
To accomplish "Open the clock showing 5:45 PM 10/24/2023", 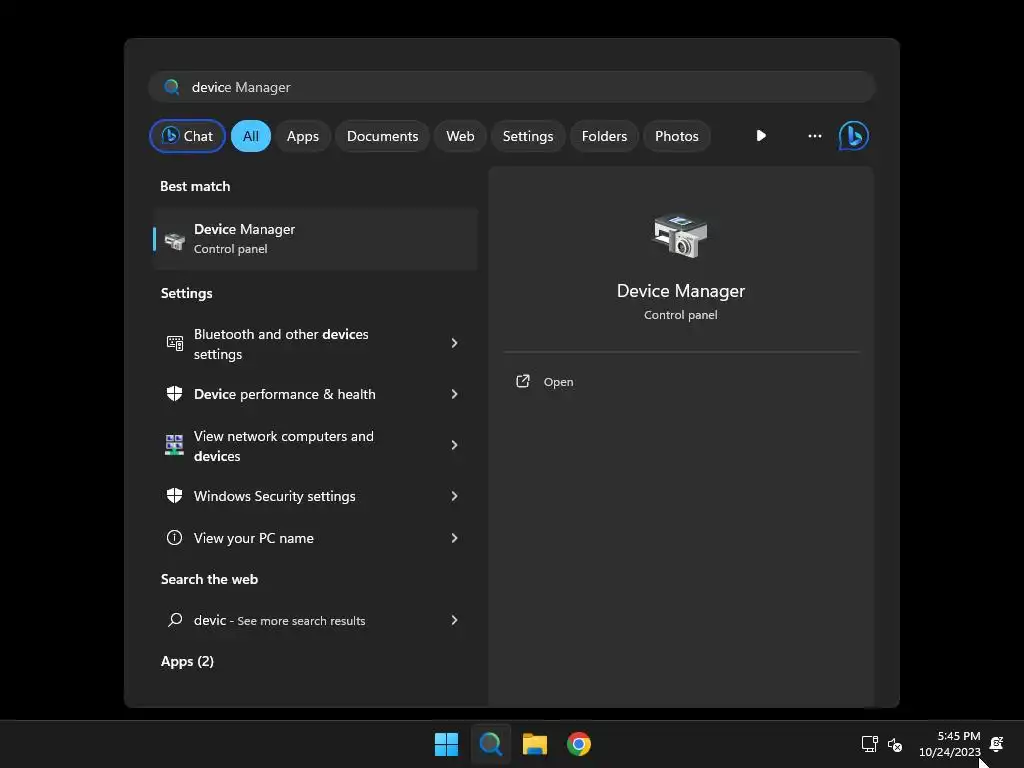I will click(x=950, y=744).
